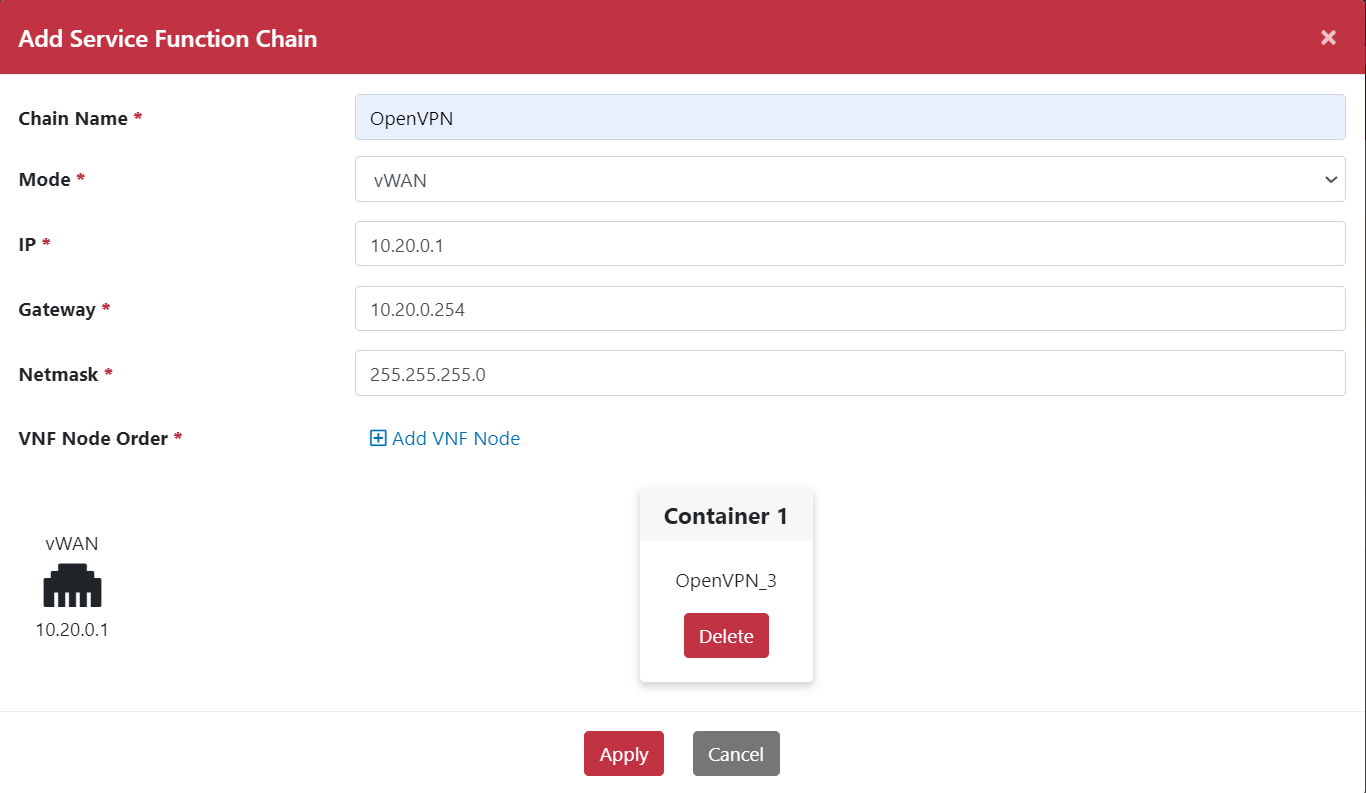Apply the service function chain
This screenshot has height=793, width=1366.
624,754
